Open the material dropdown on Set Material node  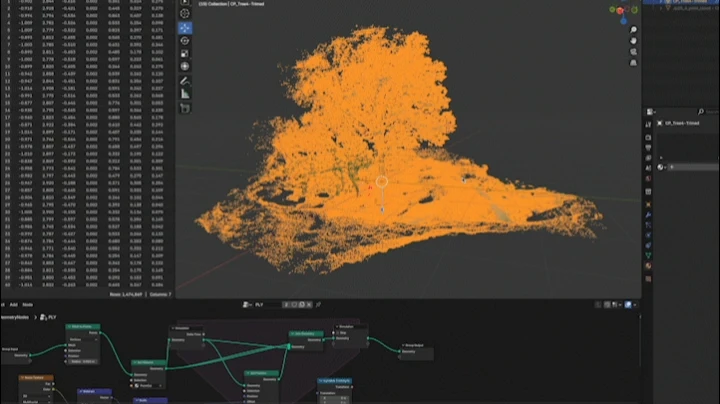pyautogui.click(x=149, y=386)
